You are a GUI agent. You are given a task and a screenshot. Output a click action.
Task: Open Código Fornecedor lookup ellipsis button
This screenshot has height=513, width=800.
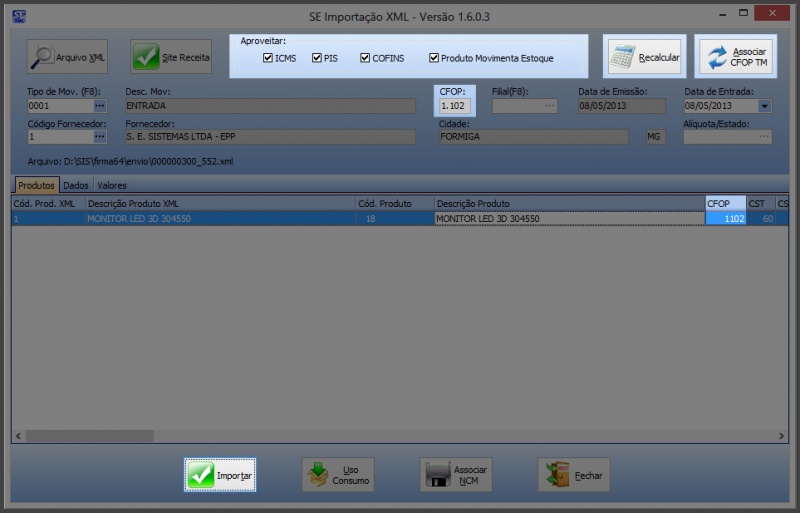(x=99, y=137)
